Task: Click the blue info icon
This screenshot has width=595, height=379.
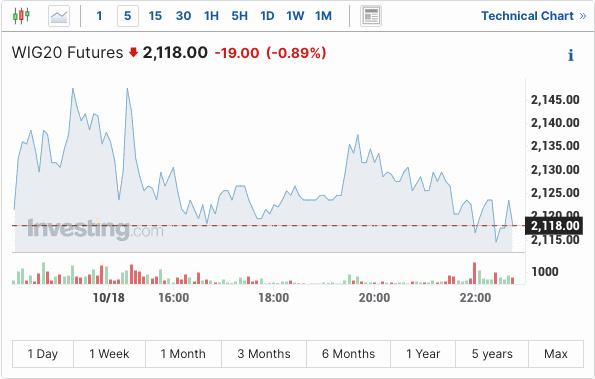Action: coord(571,55)
